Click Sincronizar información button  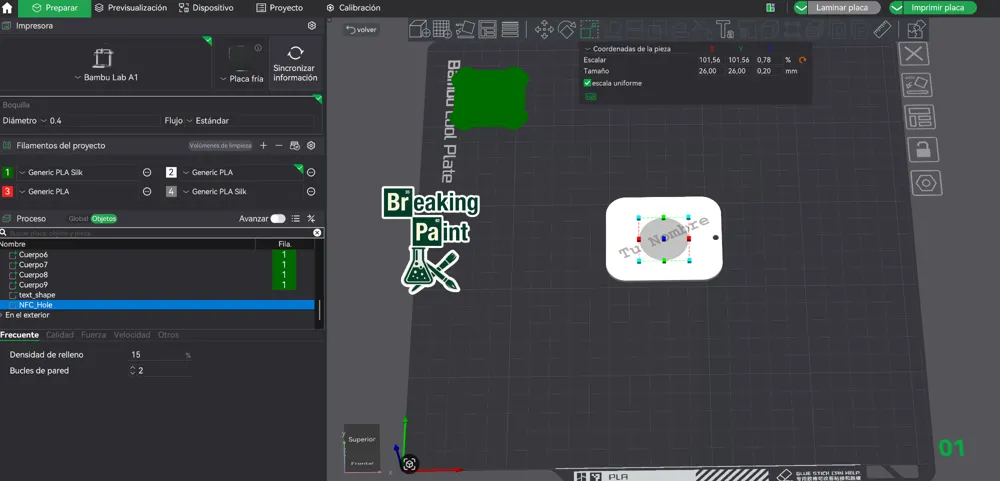[x=295, y=64]
